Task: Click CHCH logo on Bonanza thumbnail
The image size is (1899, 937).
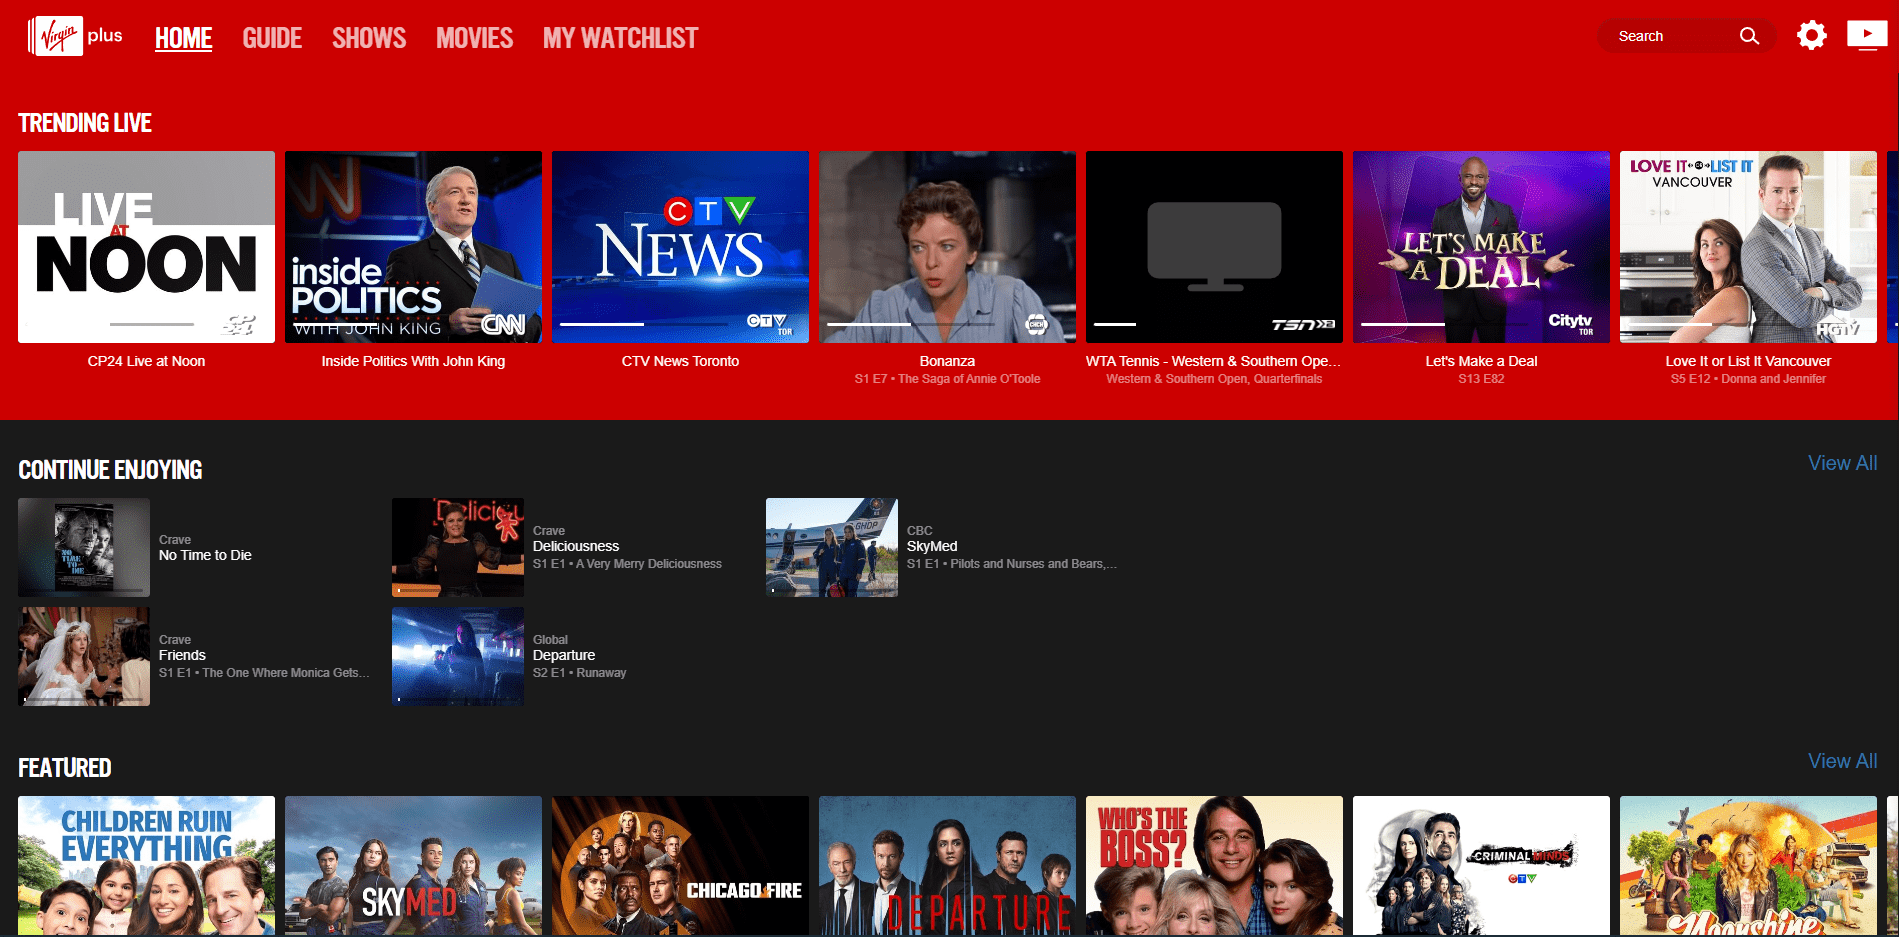Action: (1037, 324)
